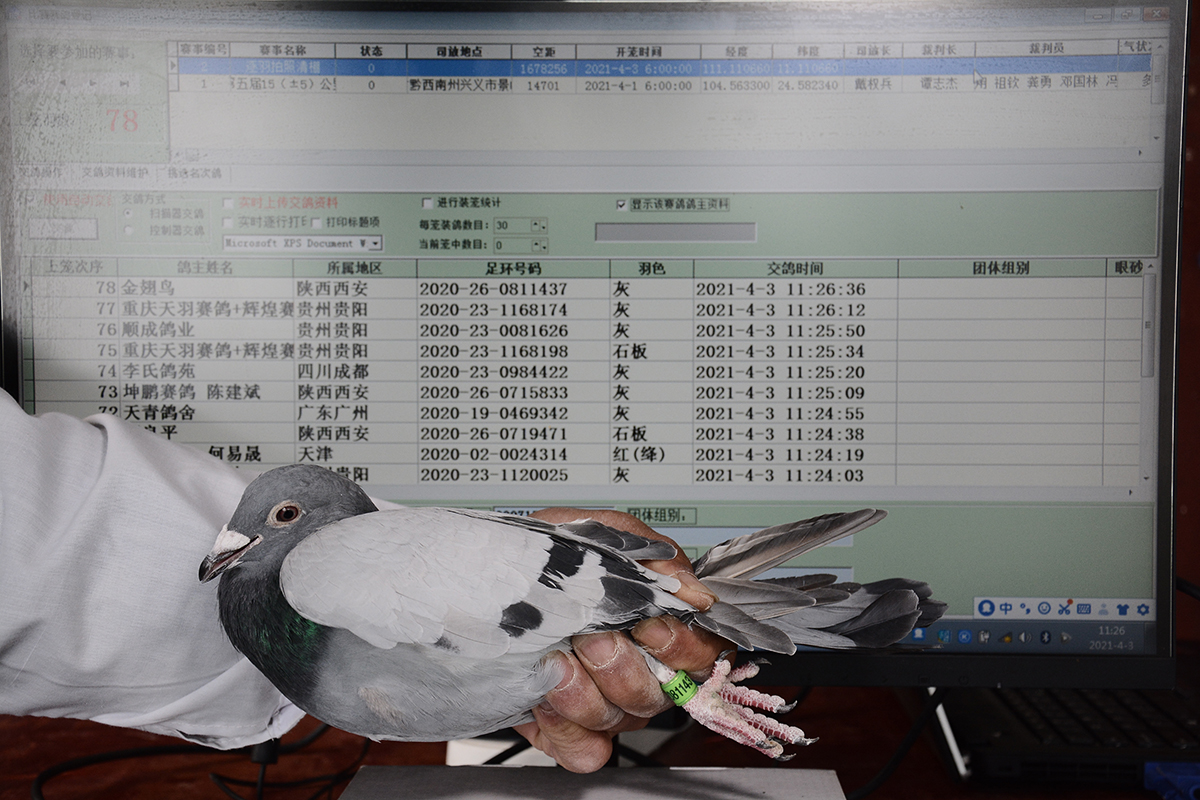The width and height of the screenshot is (1200, 800).
Task: Select the 控制器交鸽 radio button
Action: 129,230
